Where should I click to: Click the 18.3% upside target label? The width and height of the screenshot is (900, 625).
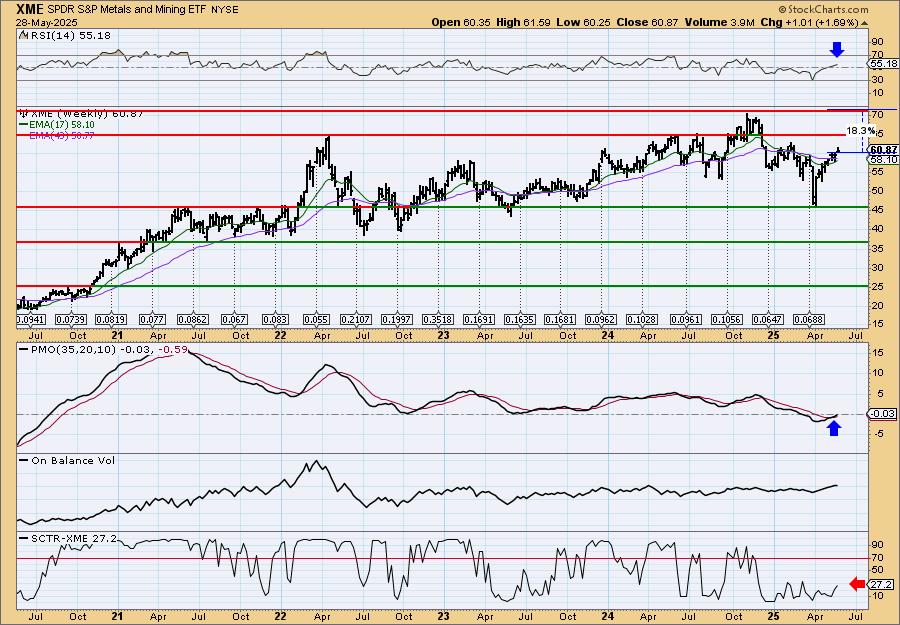pyautogui.click(x=861, y=131)
